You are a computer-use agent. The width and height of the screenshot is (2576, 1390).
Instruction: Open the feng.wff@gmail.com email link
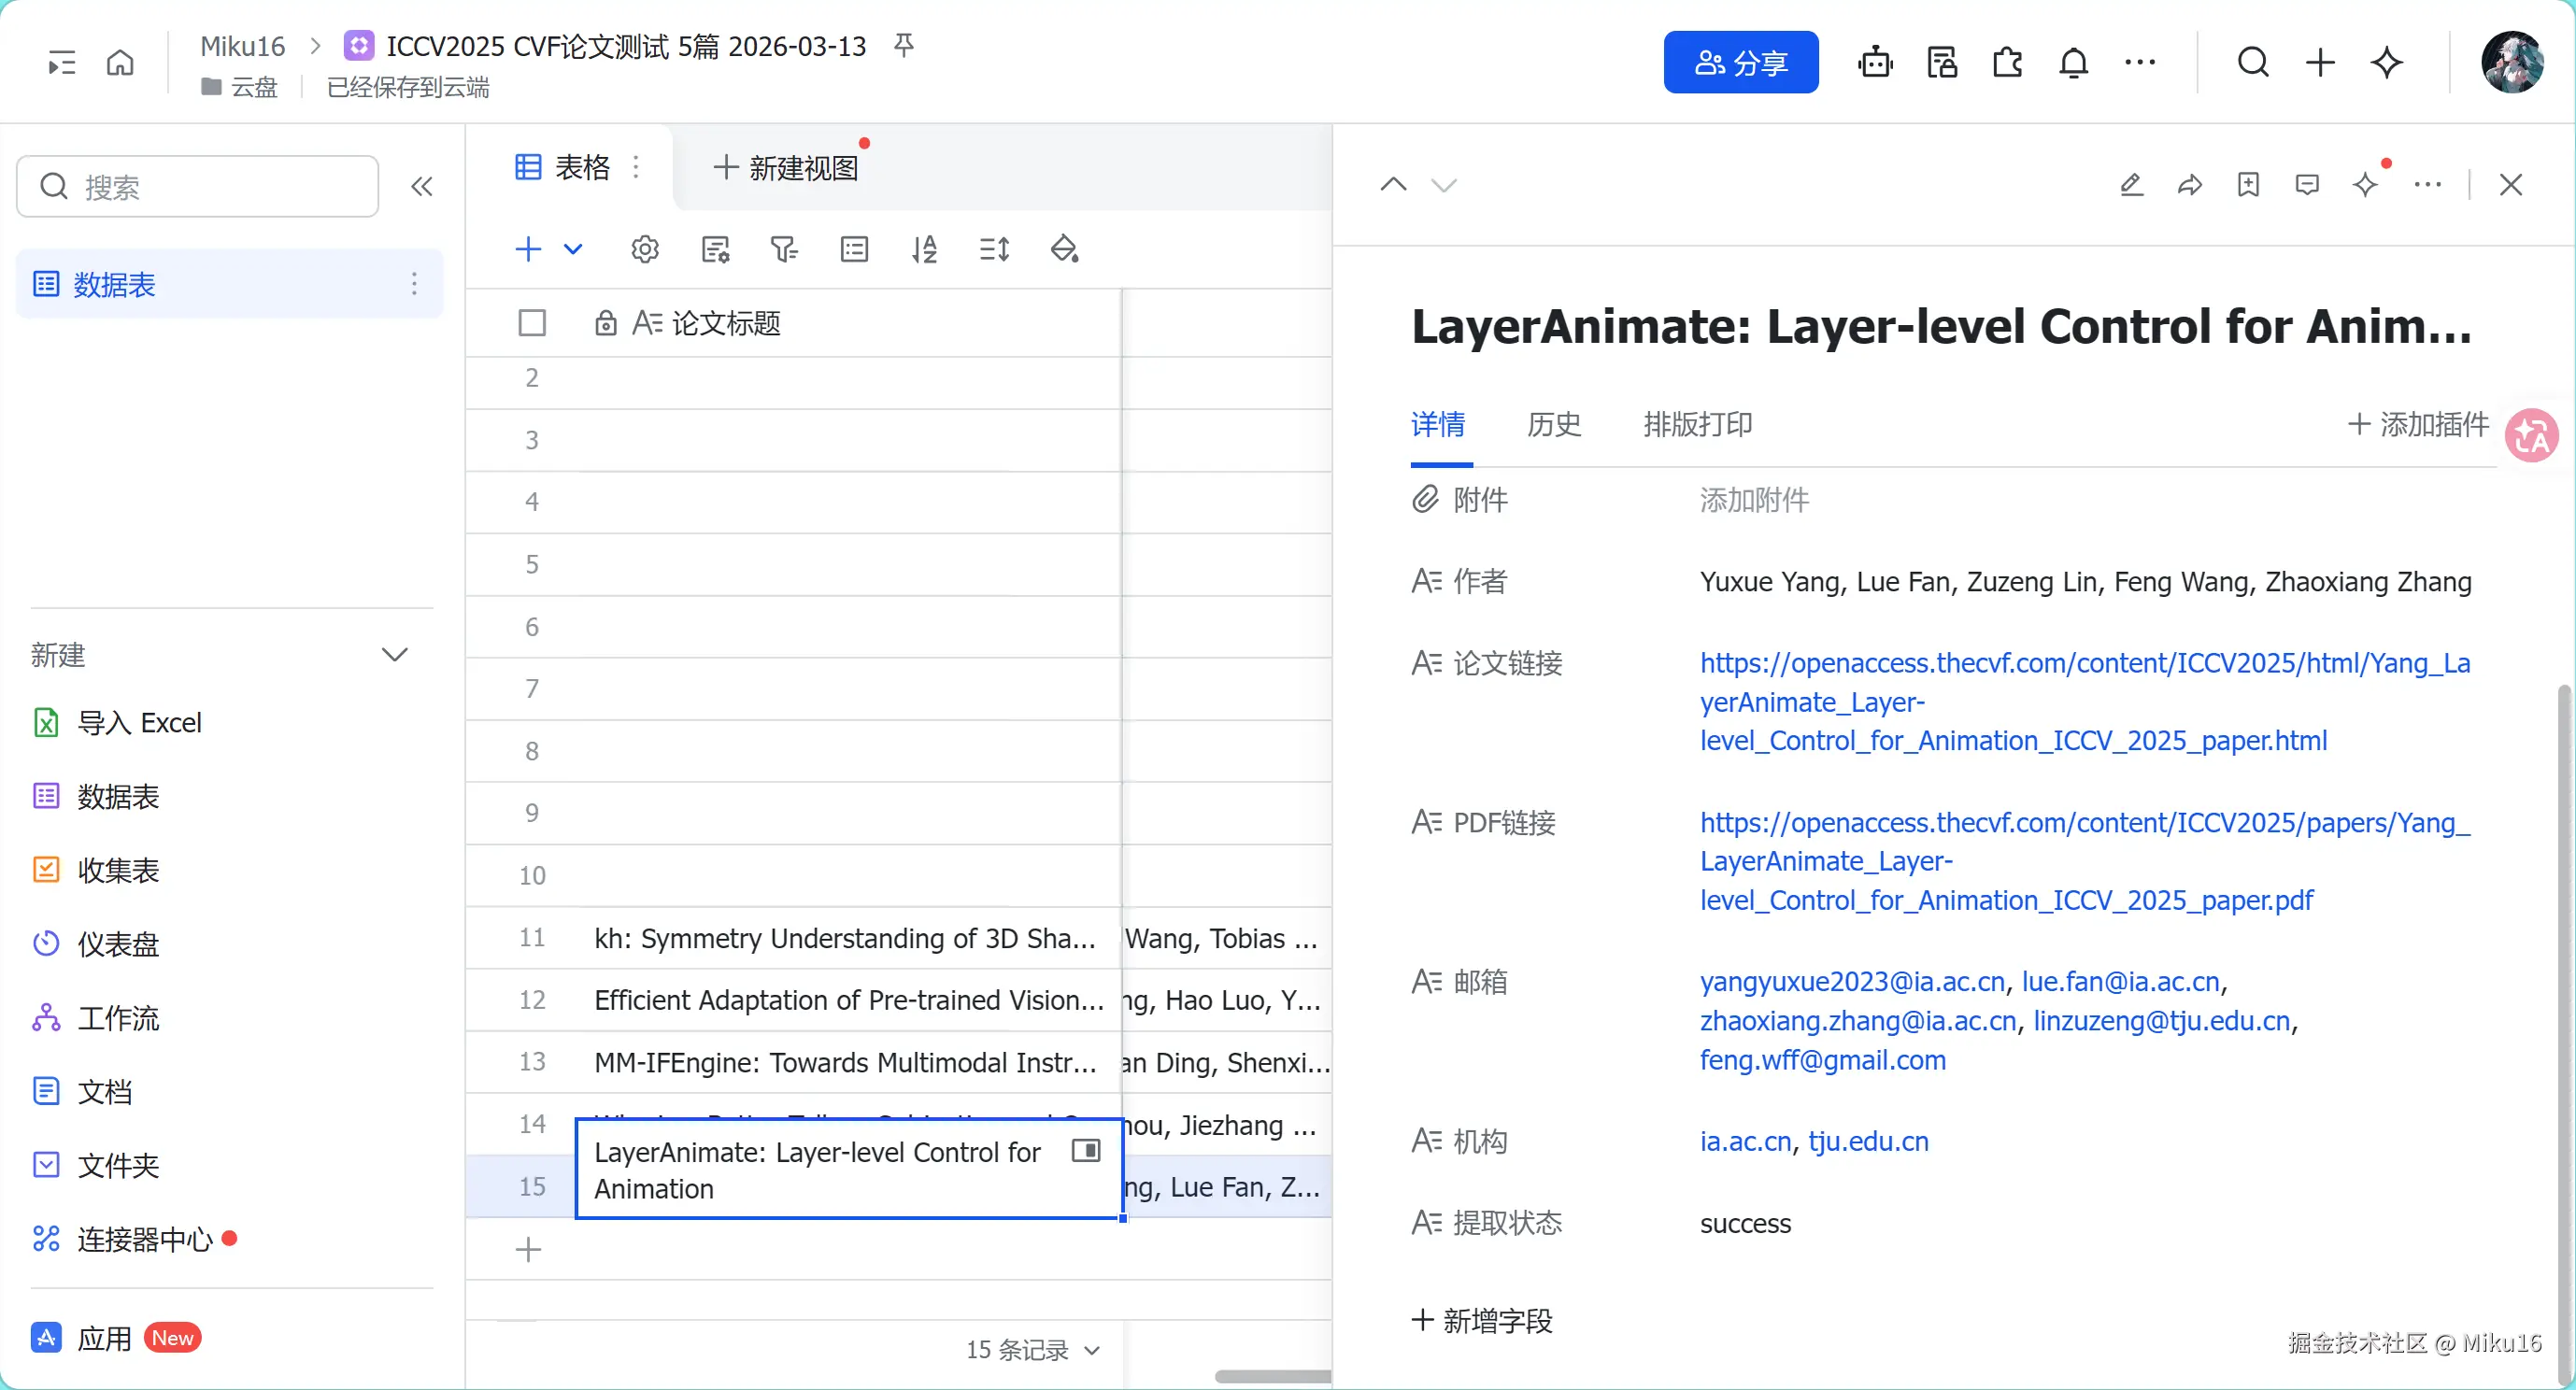[x=1822, y=1060]
